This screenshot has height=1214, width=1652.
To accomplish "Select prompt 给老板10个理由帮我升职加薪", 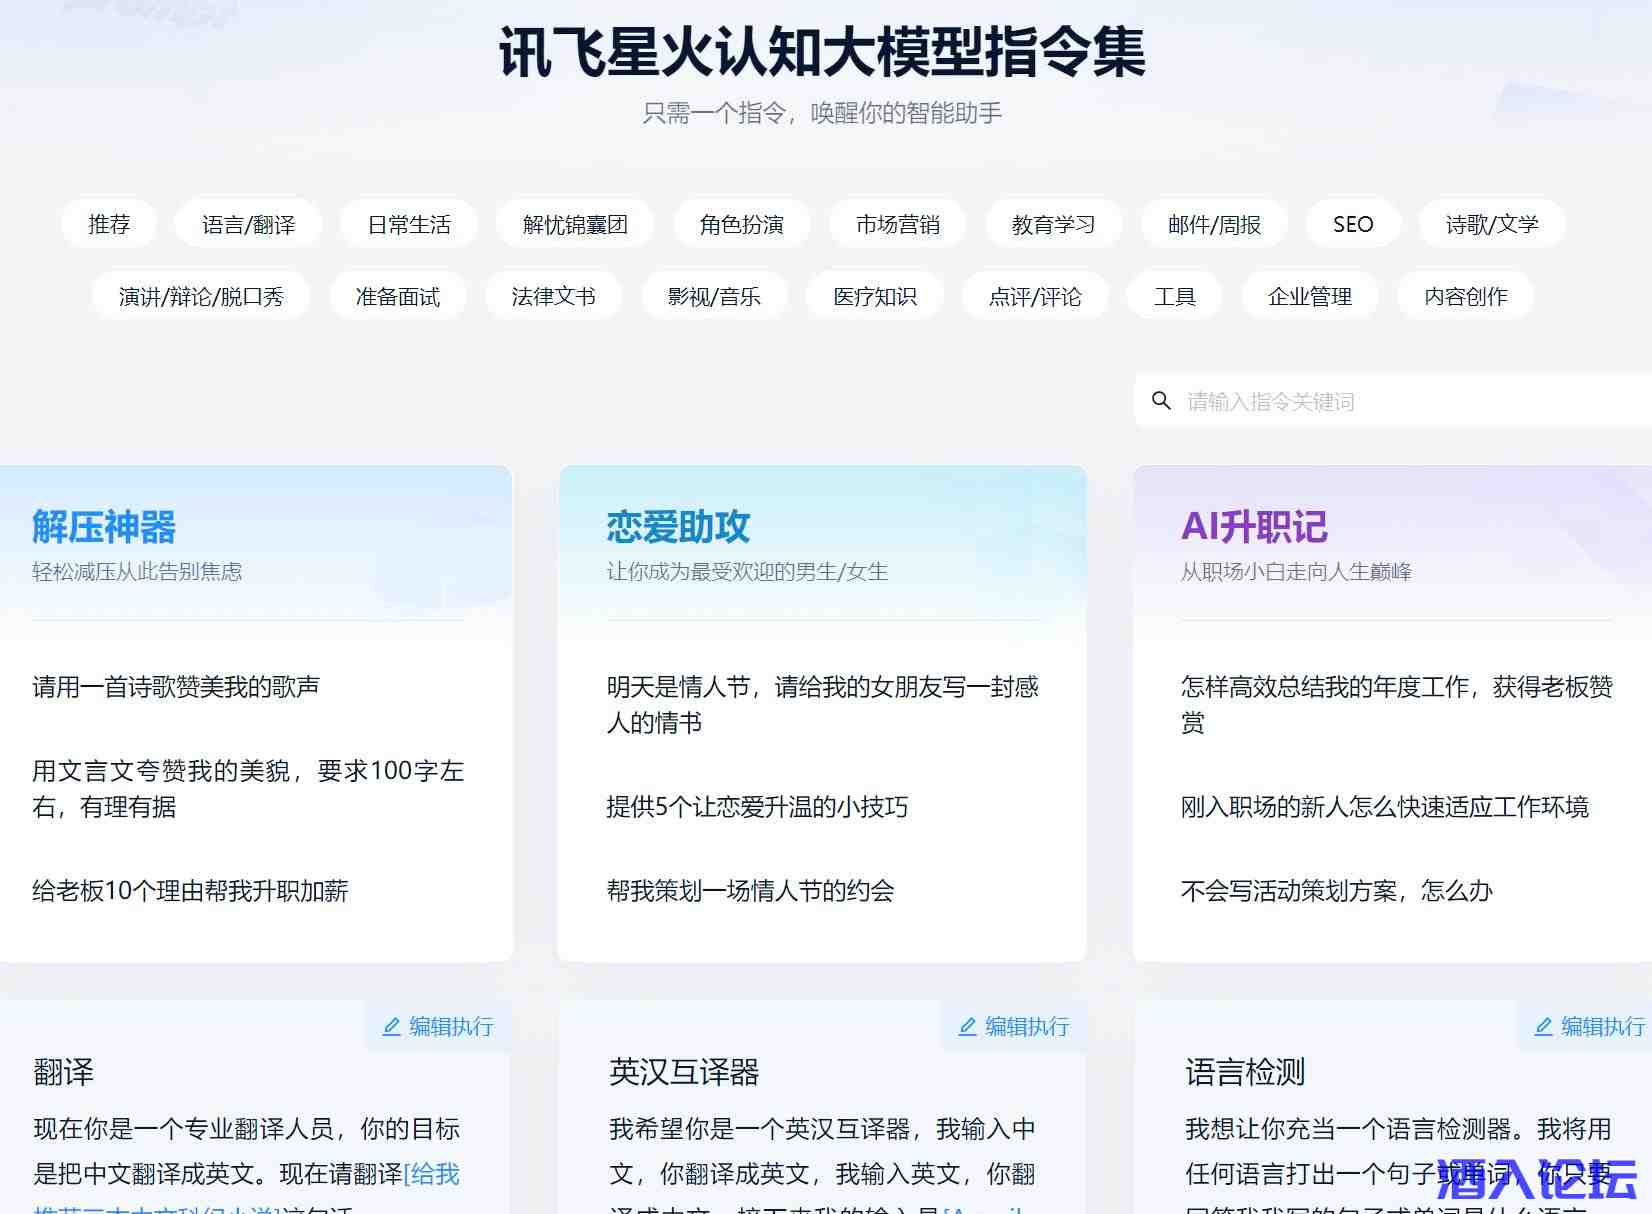I will click(190, 891).
